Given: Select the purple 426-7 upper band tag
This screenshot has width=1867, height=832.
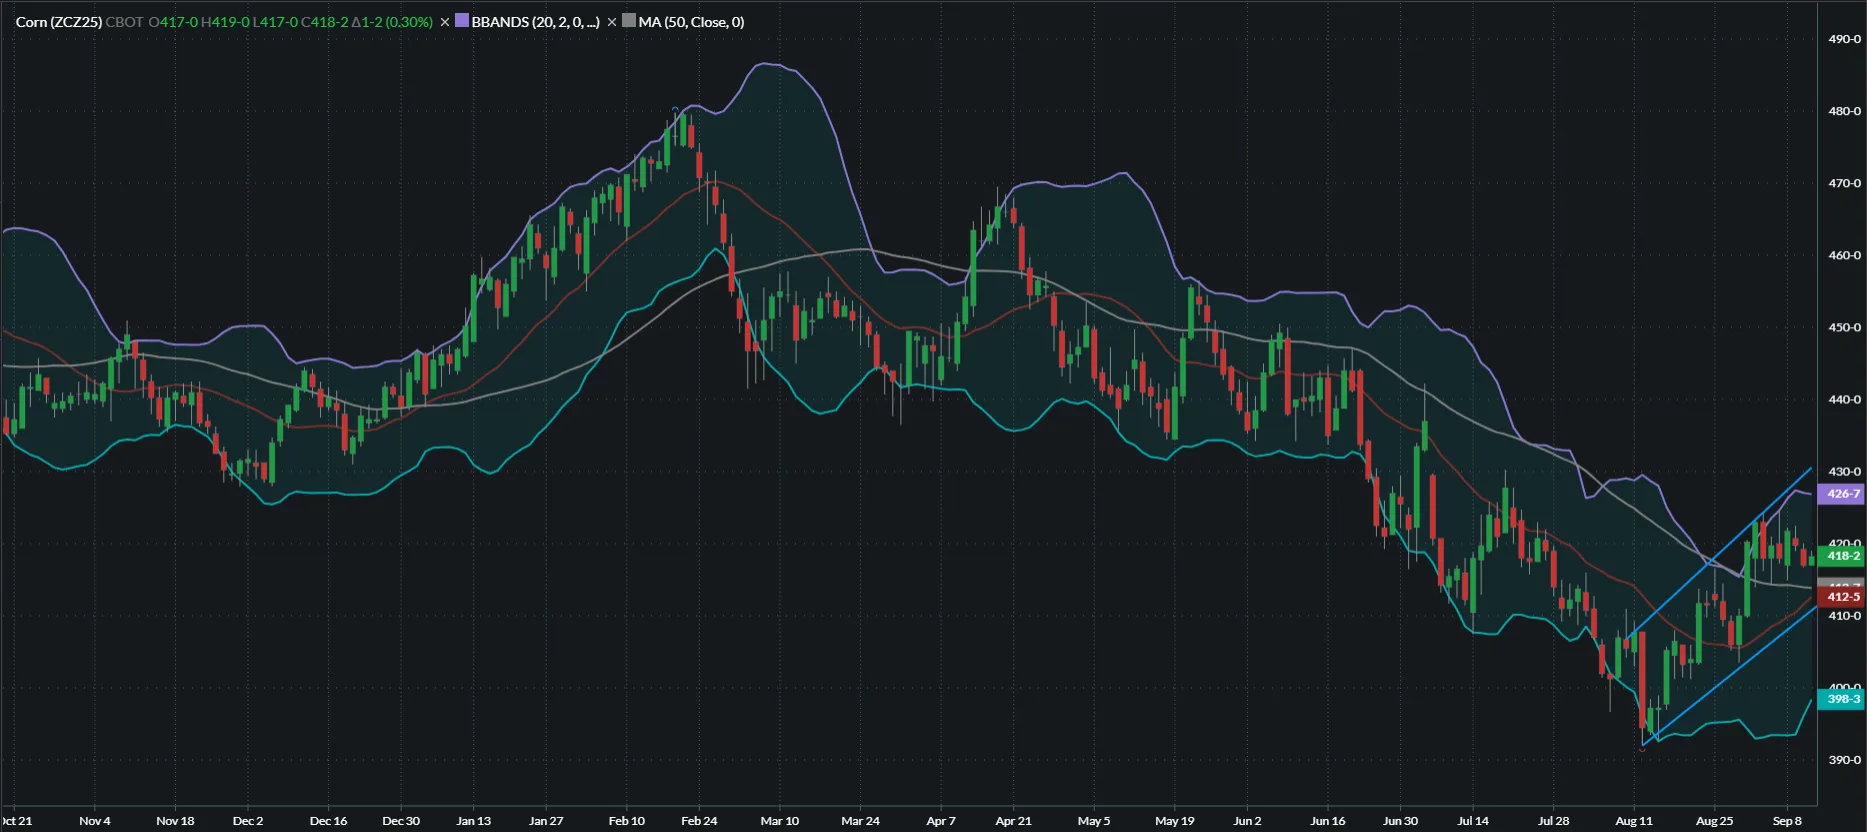Looking at the screenshot, I should pos(1842,494).
